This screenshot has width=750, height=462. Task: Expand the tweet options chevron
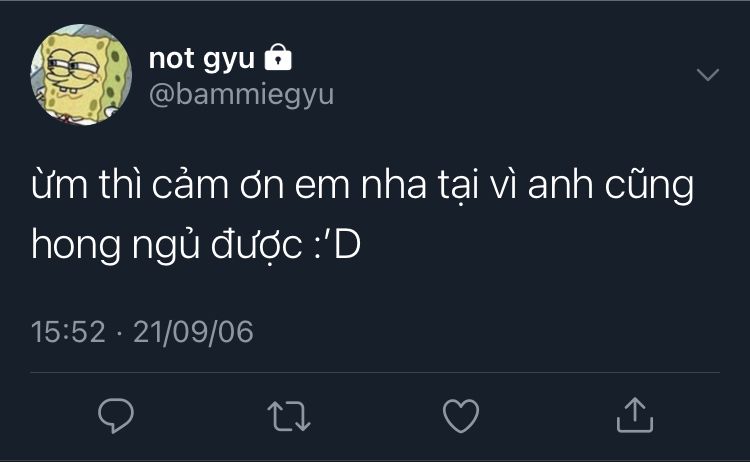[x=707, y=74]
